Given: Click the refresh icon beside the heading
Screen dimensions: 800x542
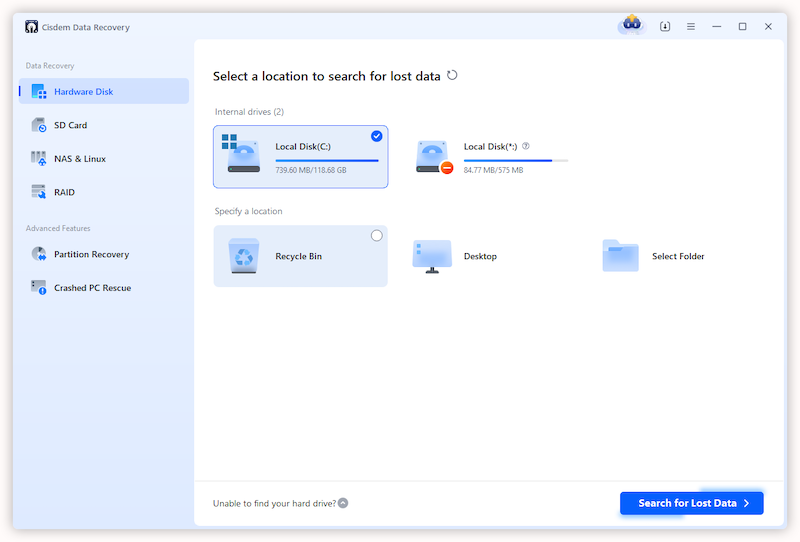Looking at the screenshot, I should pyautogui.click(x=453, y=75).
